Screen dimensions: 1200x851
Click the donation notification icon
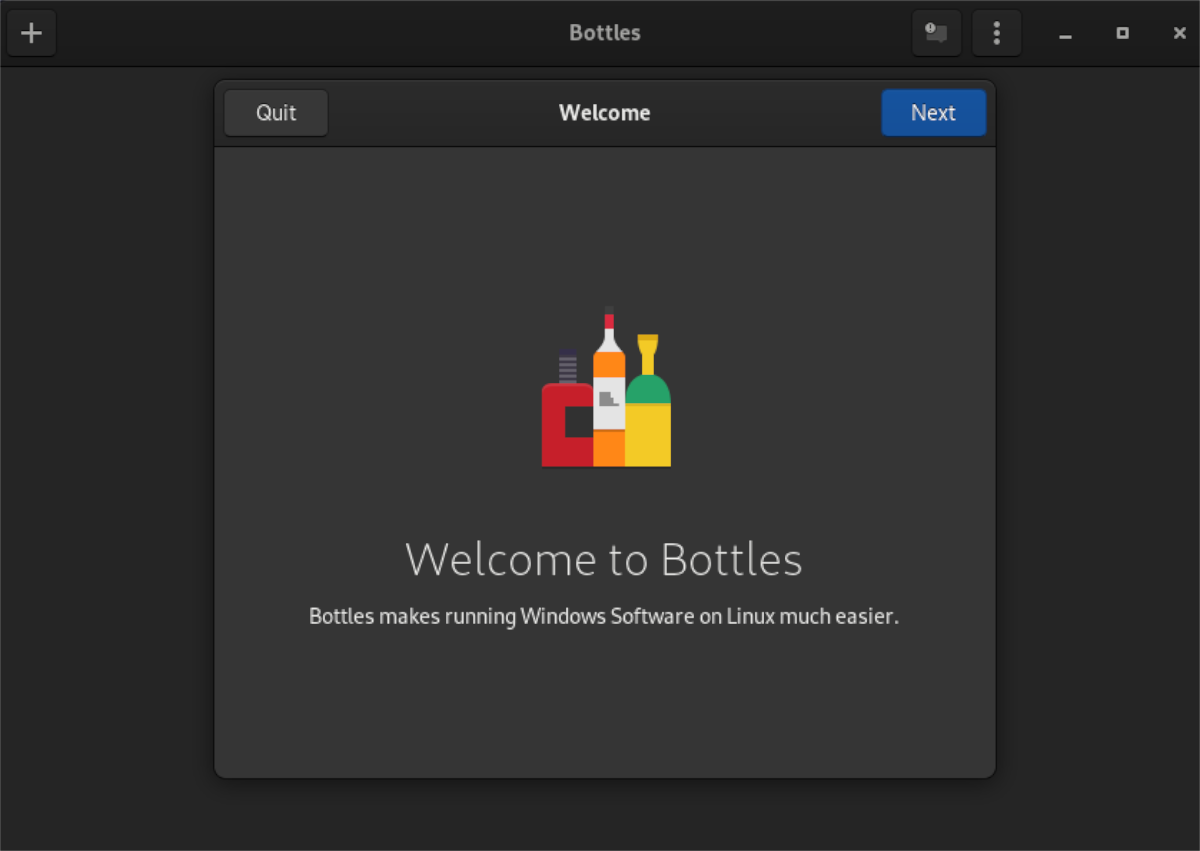coord(936,33)
